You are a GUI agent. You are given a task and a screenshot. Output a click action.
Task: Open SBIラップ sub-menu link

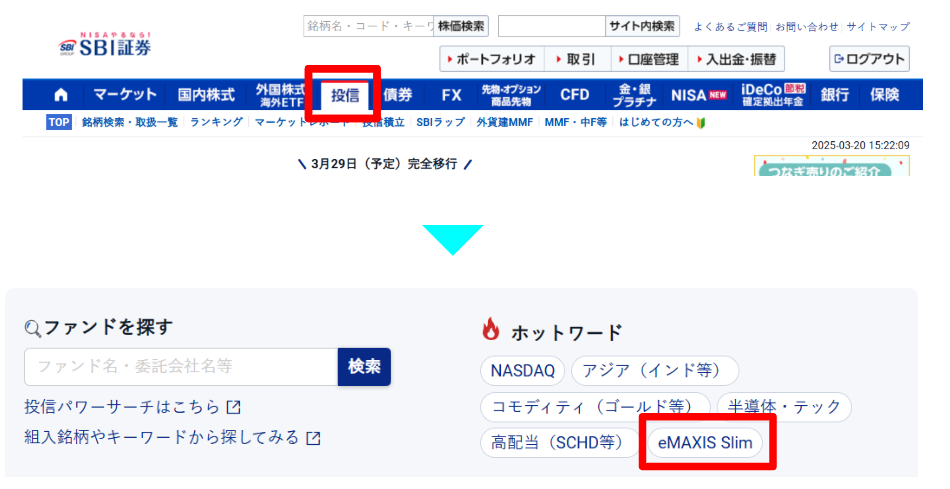[440, 122]
